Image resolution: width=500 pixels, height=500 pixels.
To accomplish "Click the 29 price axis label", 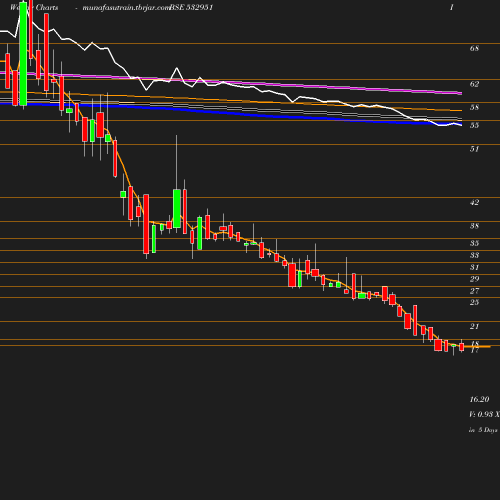I will (474, 279).
